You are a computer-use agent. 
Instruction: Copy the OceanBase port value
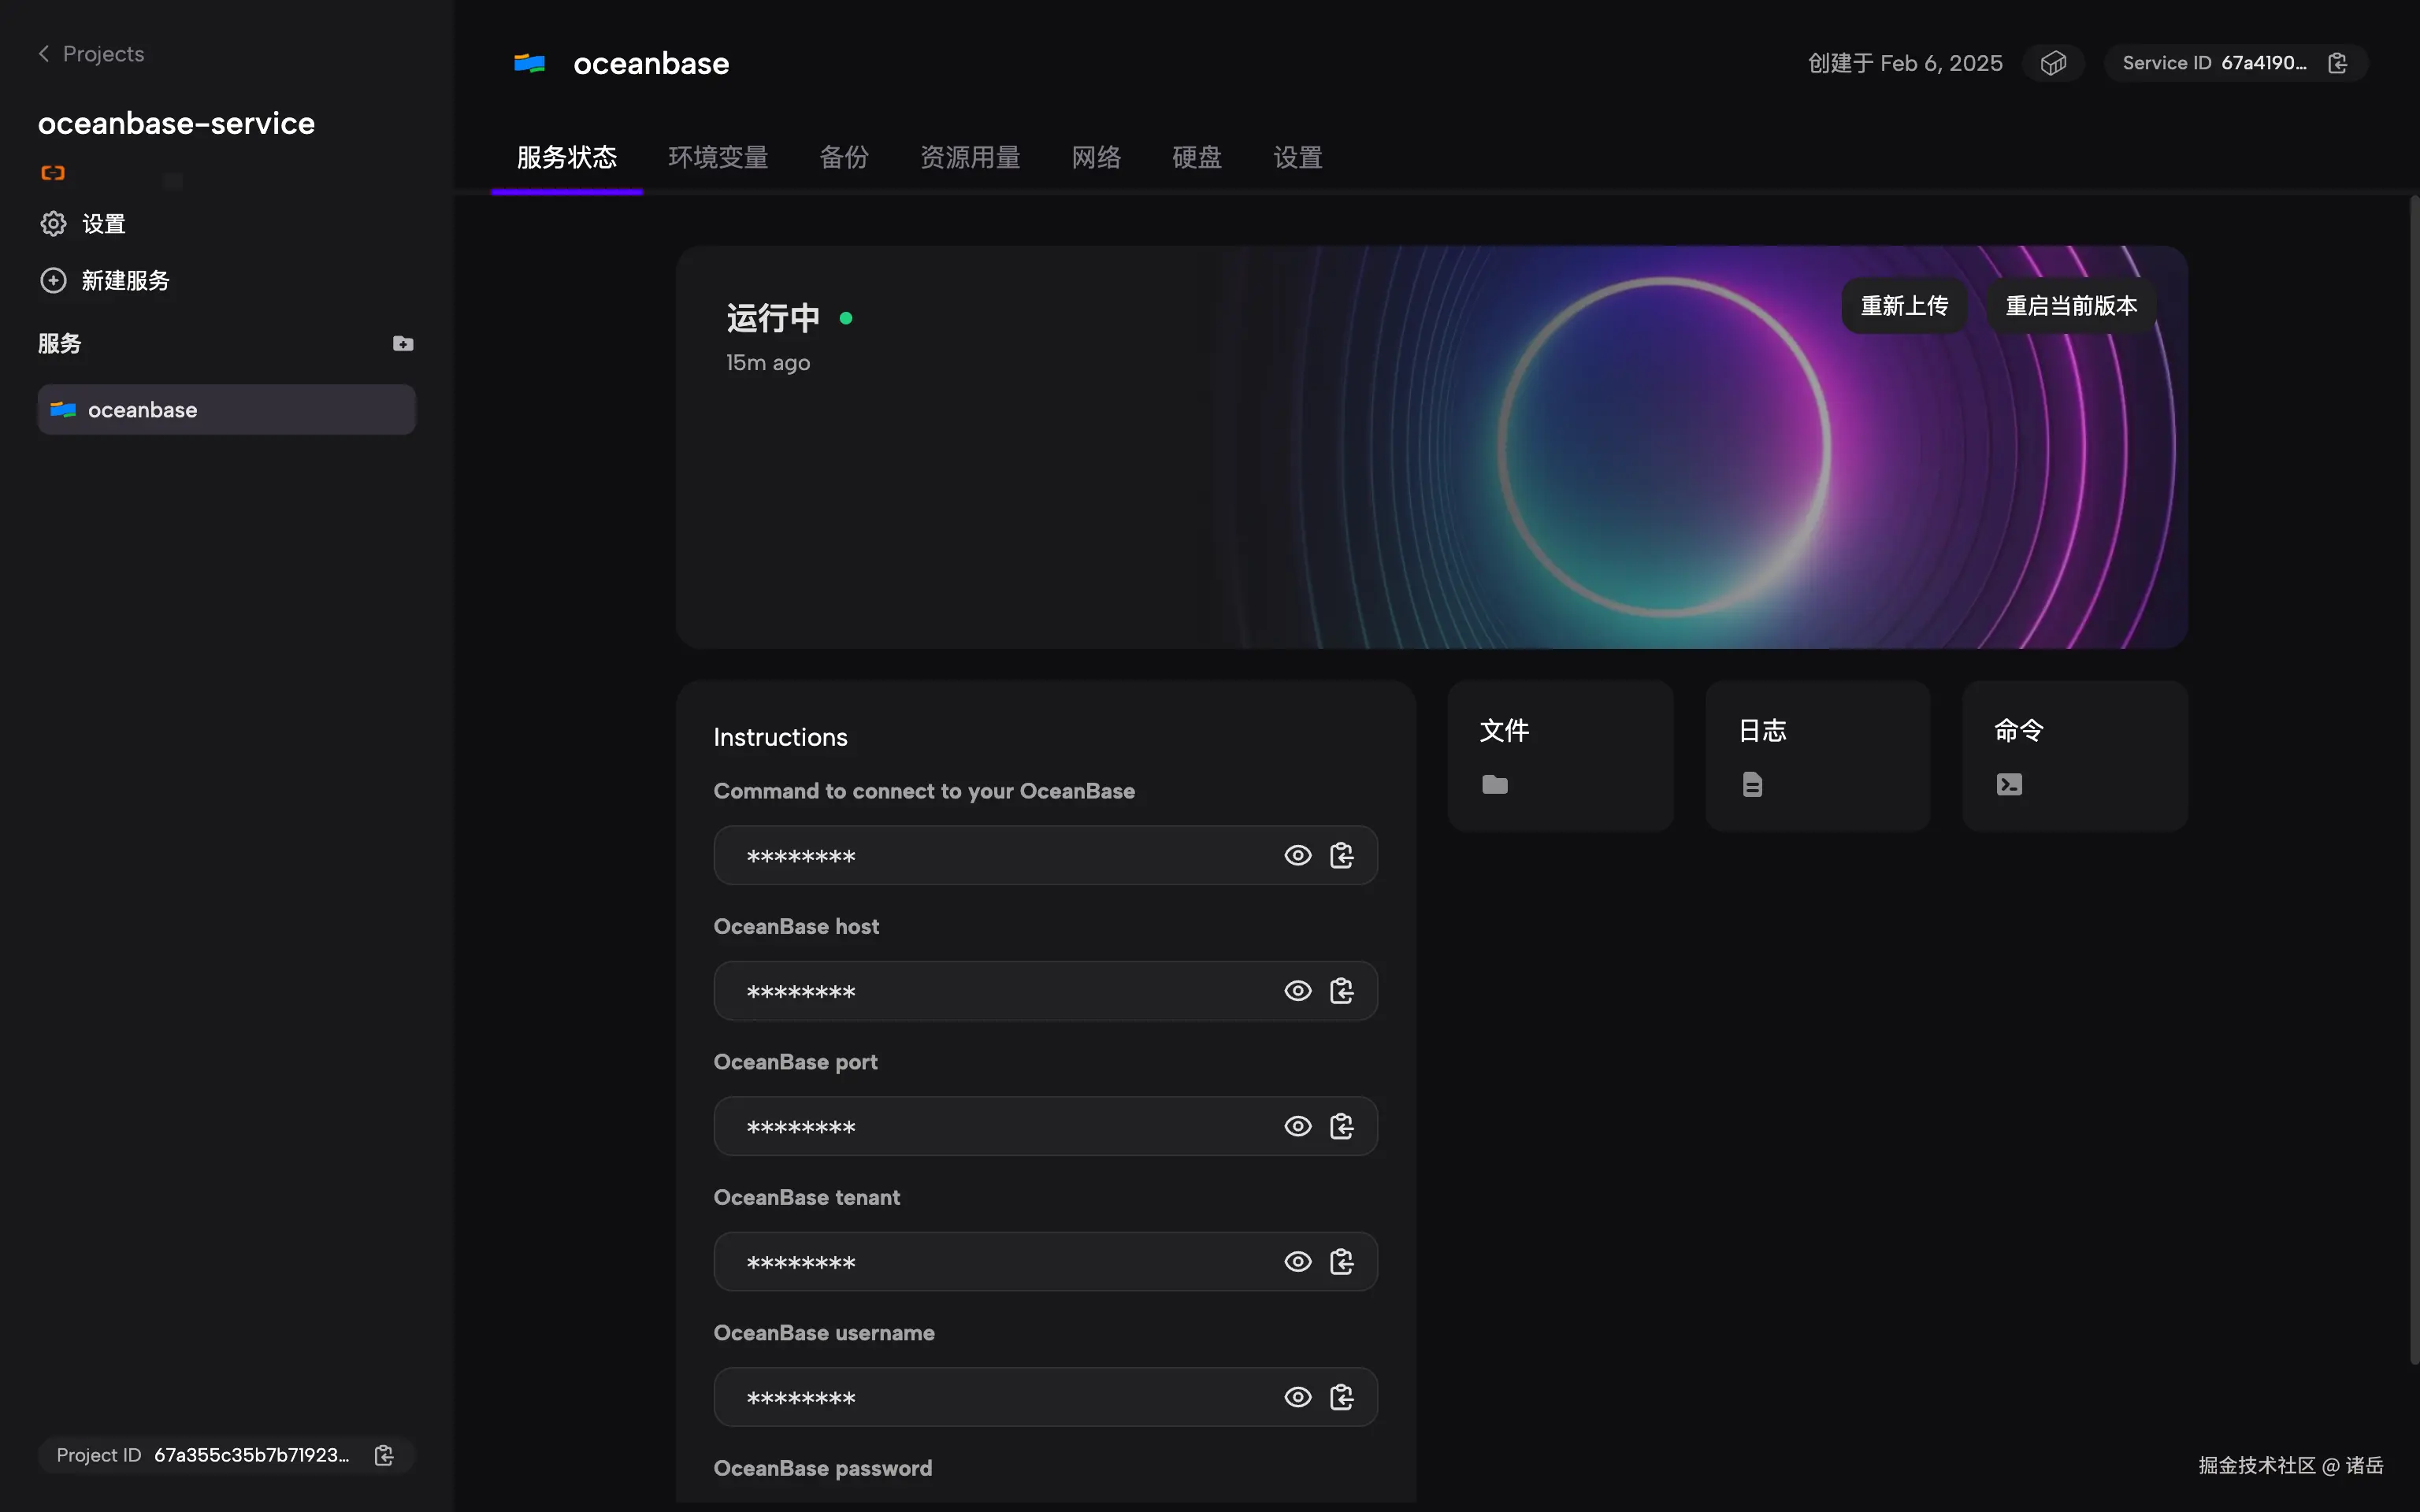coord(1342,1127)
